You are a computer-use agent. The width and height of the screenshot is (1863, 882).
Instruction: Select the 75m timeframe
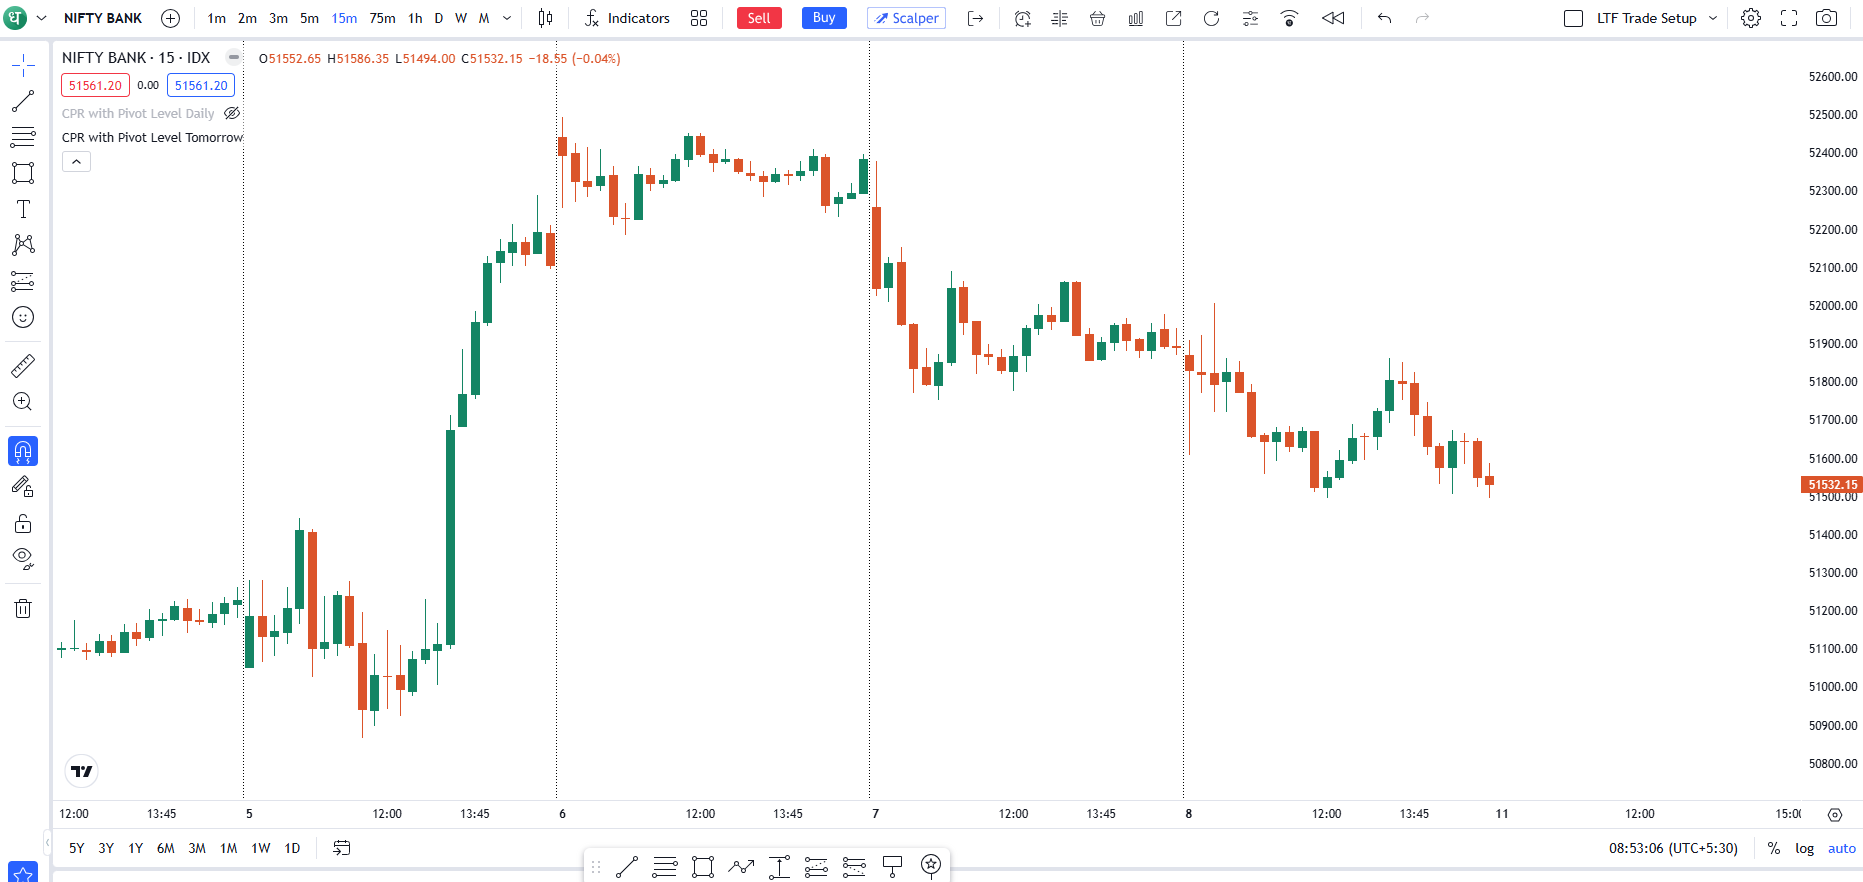[x=382, y=18]
